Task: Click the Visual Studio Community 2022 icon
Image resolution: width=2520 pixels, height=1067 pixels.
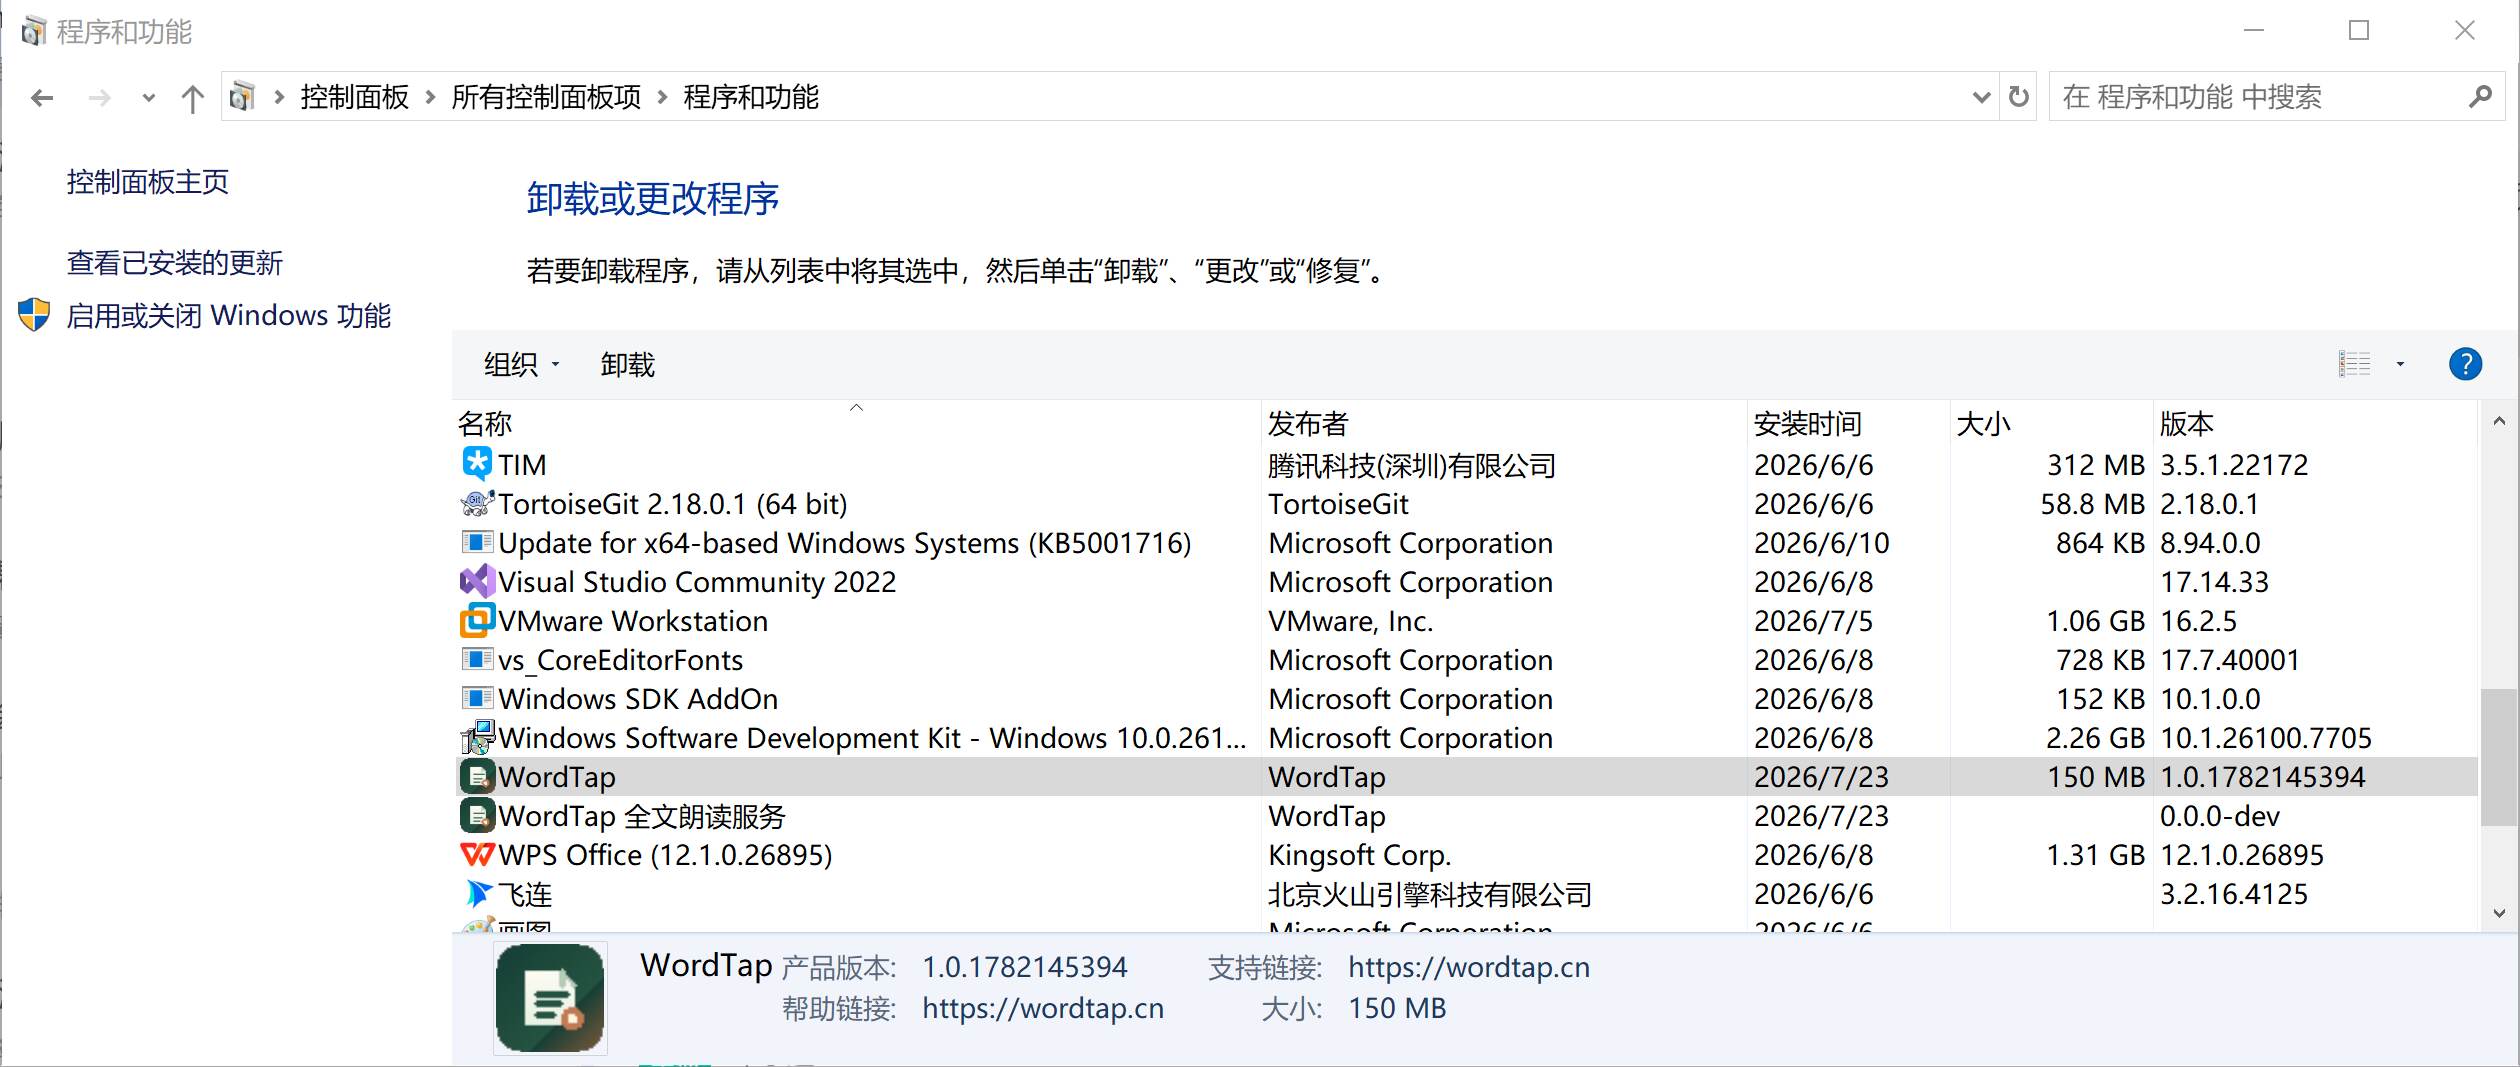Action: 477,581
